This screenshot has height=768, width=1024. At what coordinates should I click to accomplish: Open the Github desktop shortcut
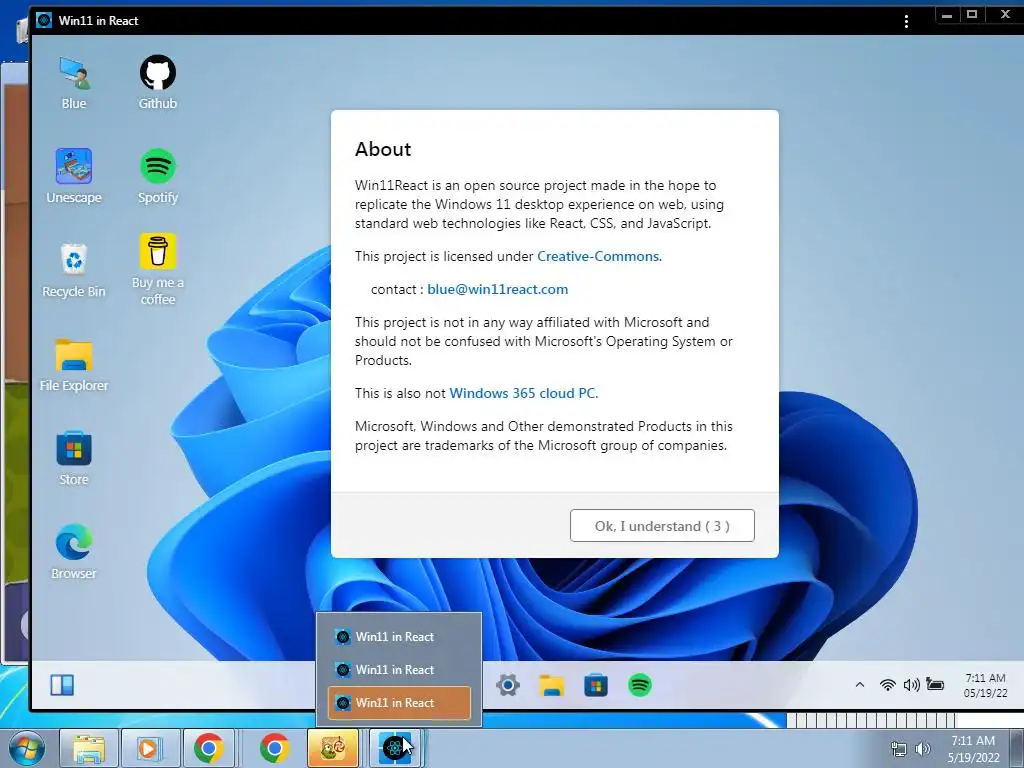tap(157, 83)
